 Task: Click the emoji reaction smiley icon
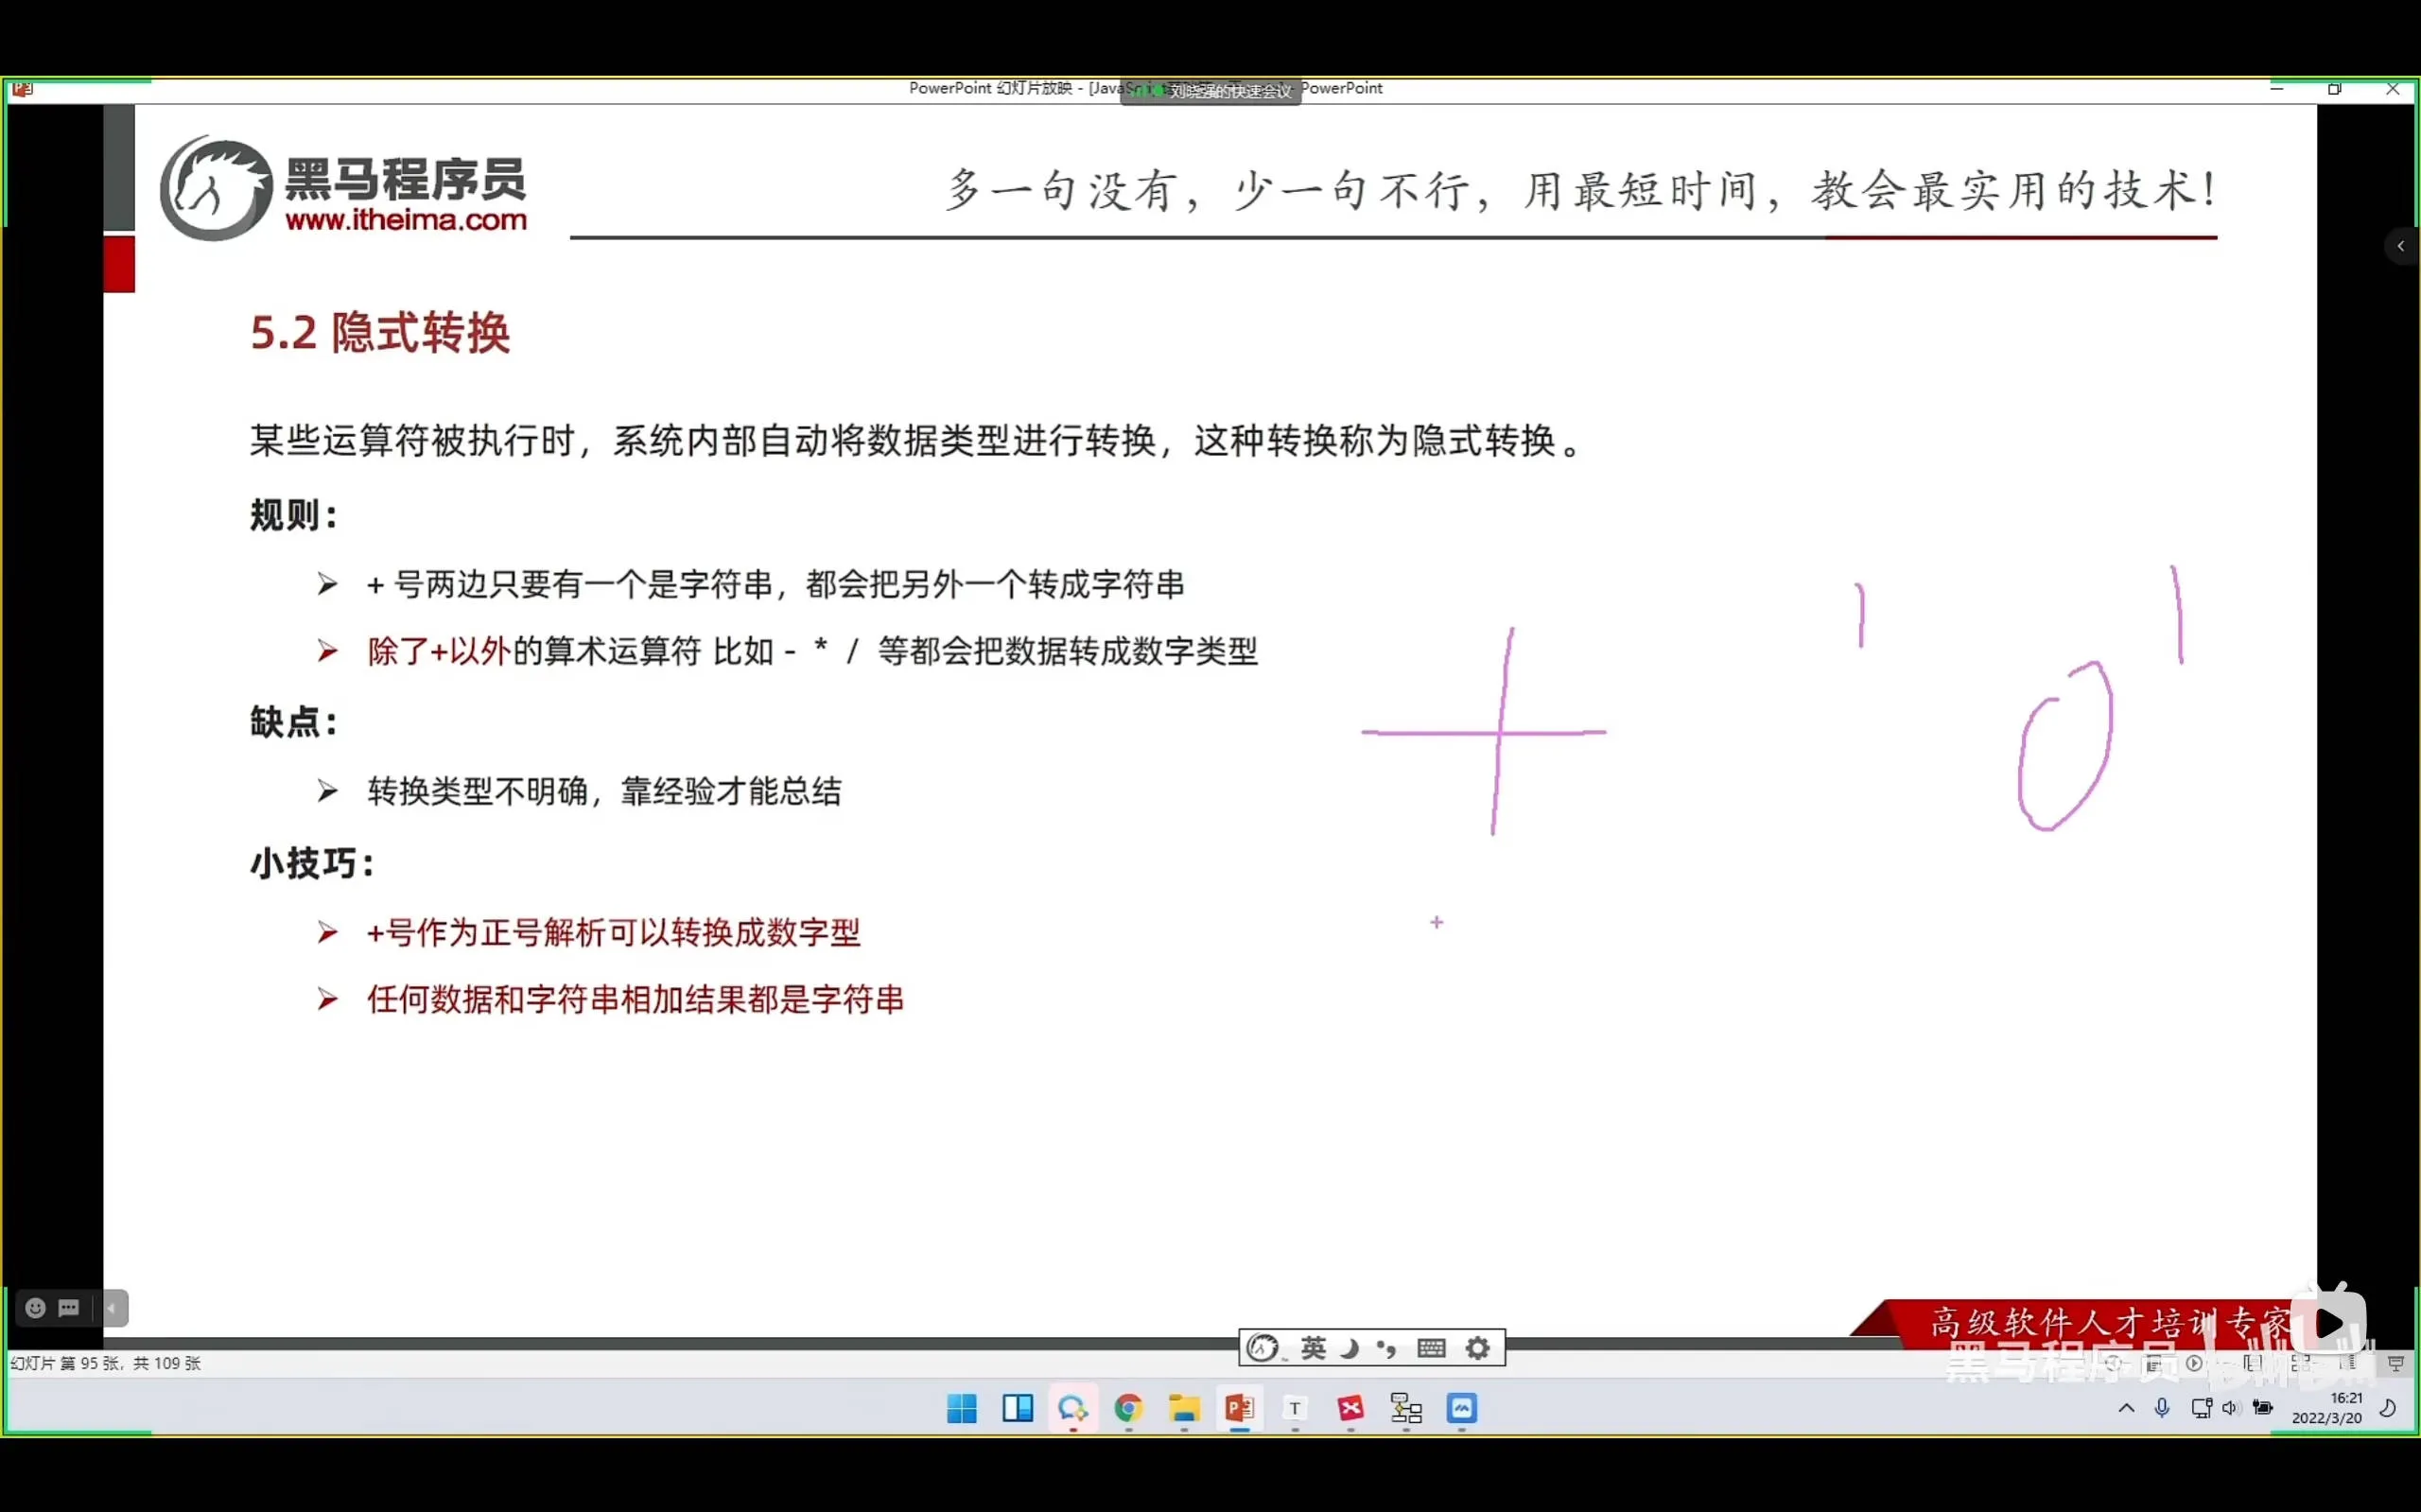pyautogui.click(x=35, y=1308)
